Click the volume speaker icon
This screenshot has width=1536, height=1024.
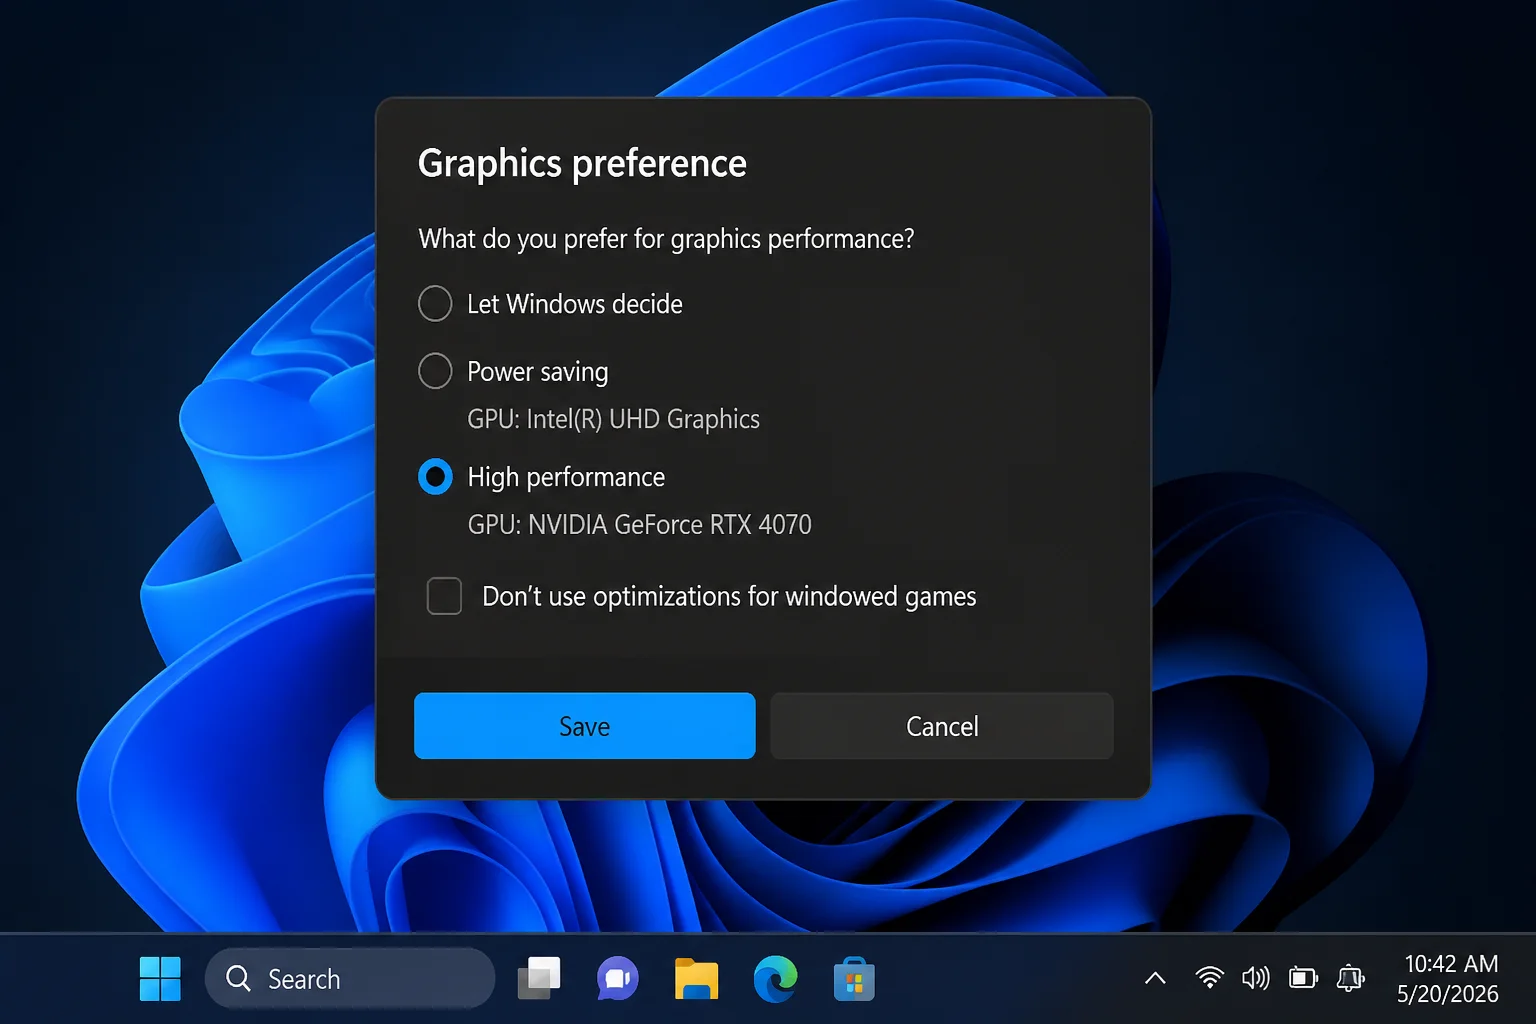click(1256, 978)
